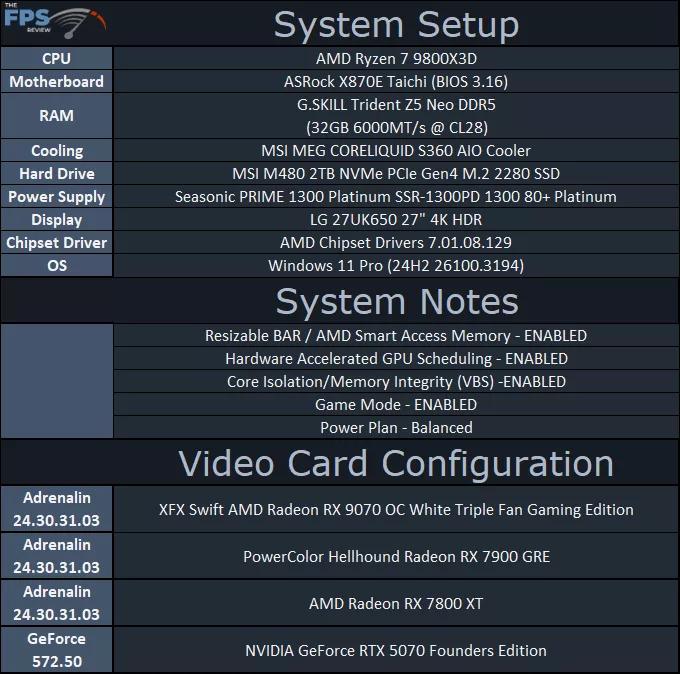Click 'Resizable BAR / AMD Smart Access Memory' row
This screenshot has height=674, width=680.
coord(396,336)
